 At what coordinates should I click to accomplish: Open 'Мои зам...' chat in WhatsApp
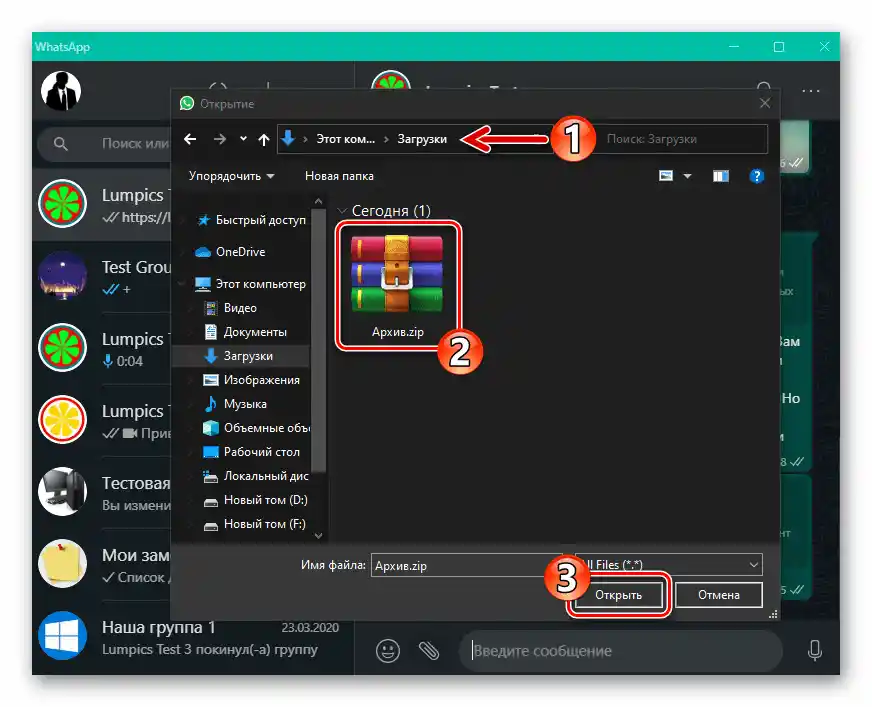(102, 564)
